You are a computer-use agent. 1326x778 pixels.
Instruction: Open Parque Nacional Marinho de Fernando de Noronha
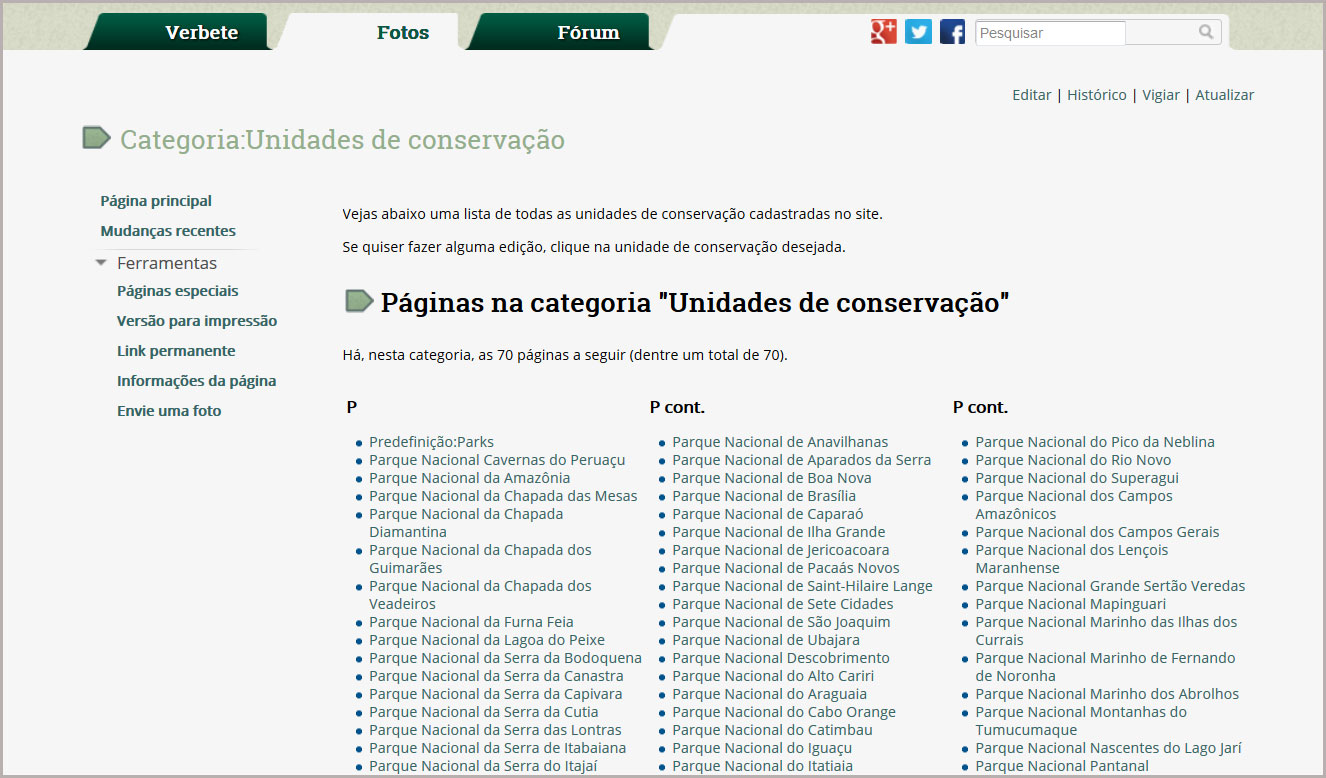click(1105, 667)
